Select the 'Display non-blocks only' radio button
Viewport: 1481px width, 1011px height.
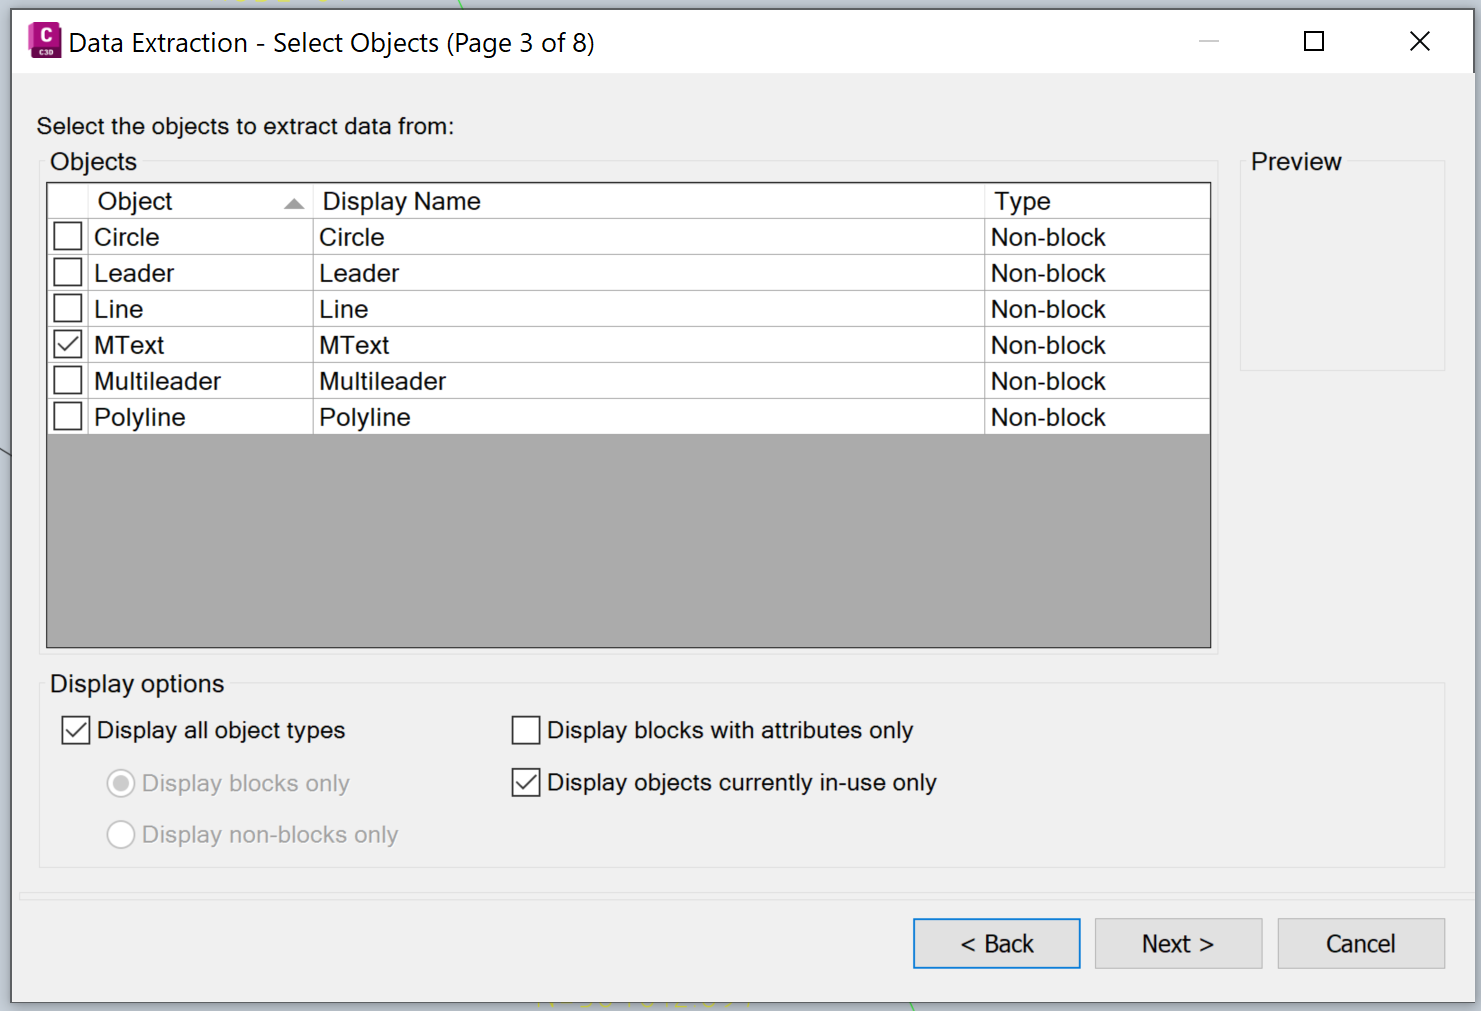pyautogui.click(x=120, y=834)
